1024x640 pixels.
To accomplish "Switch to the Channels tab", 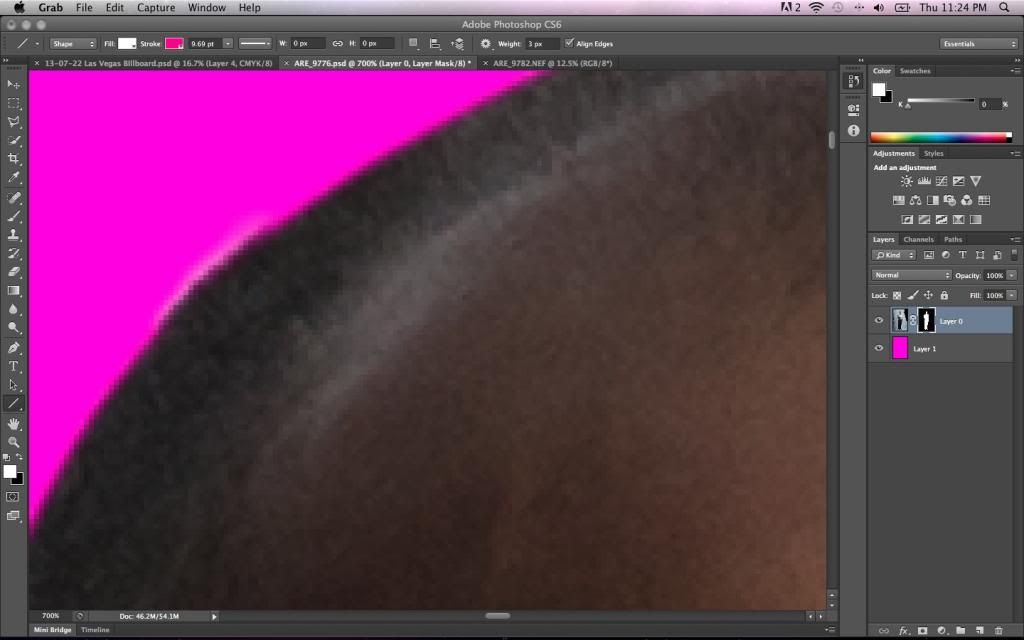I will coord(918,240).
